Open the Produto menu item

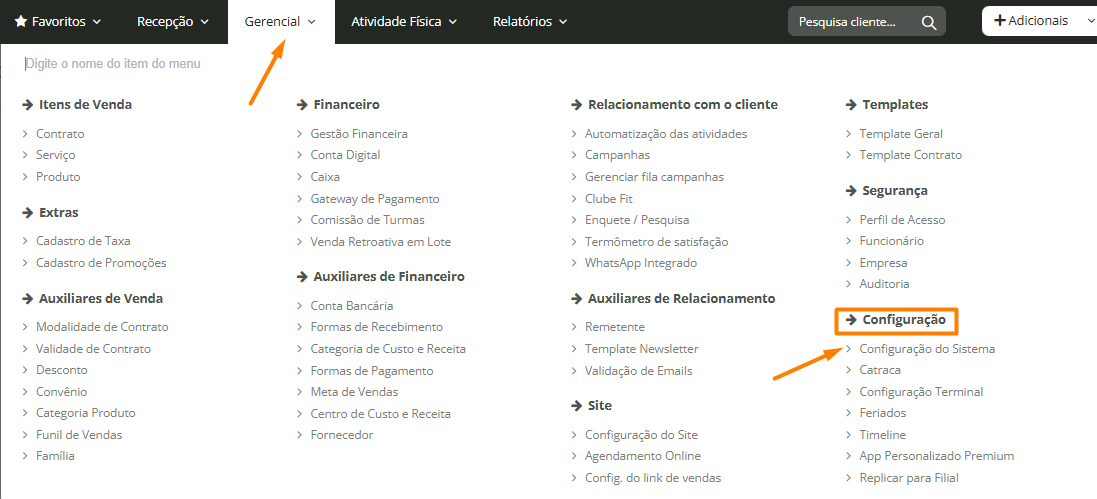pos(58,177)
